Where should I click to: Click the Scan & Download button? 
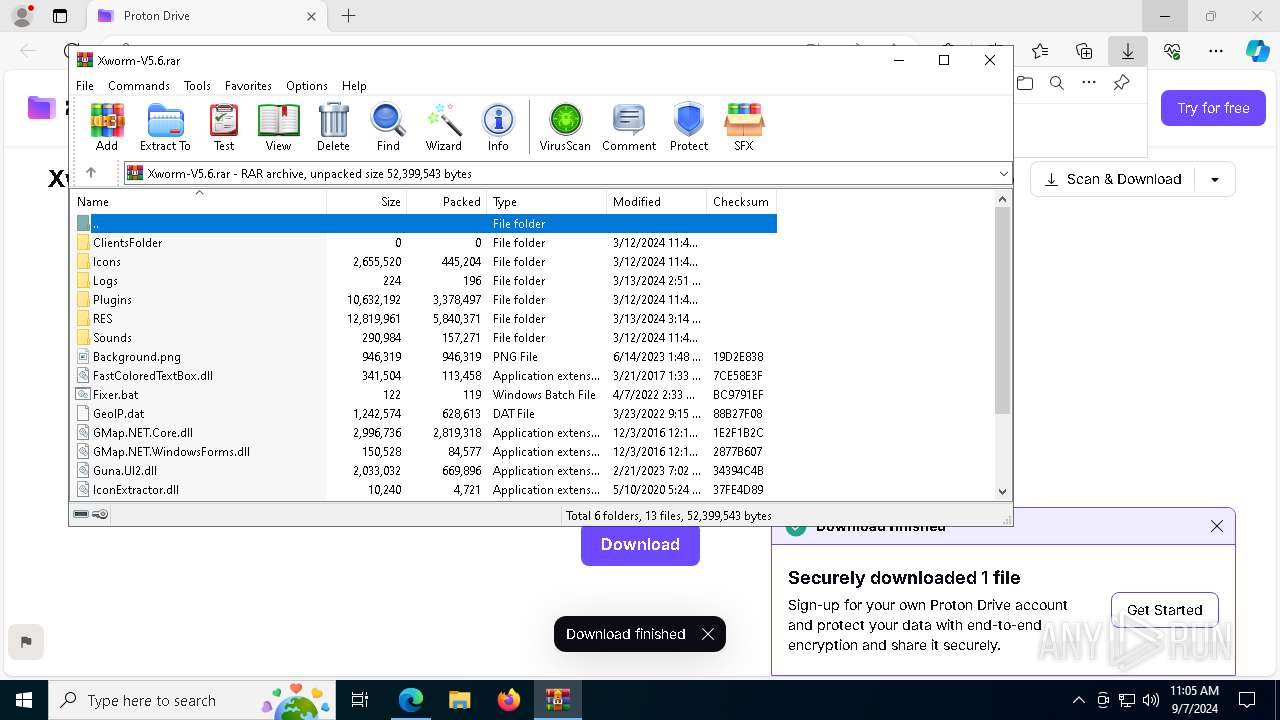pyautogui.click(x=1113, y=180)
